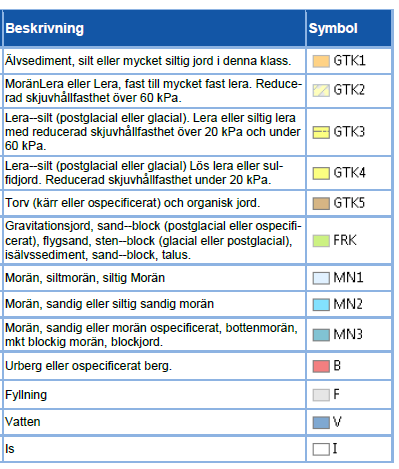Pick the red B bedrock swatch
The height and width of the screenshot is (469, 399).
[321, 366]
